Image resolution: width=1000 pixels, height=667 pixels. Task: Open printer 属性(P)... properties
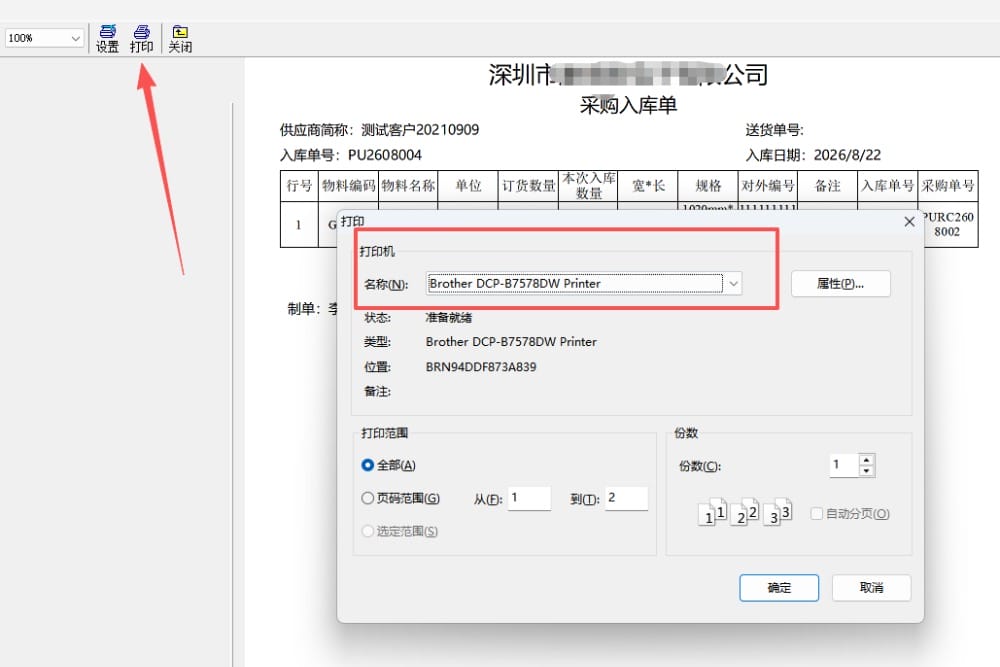(841, 284)
